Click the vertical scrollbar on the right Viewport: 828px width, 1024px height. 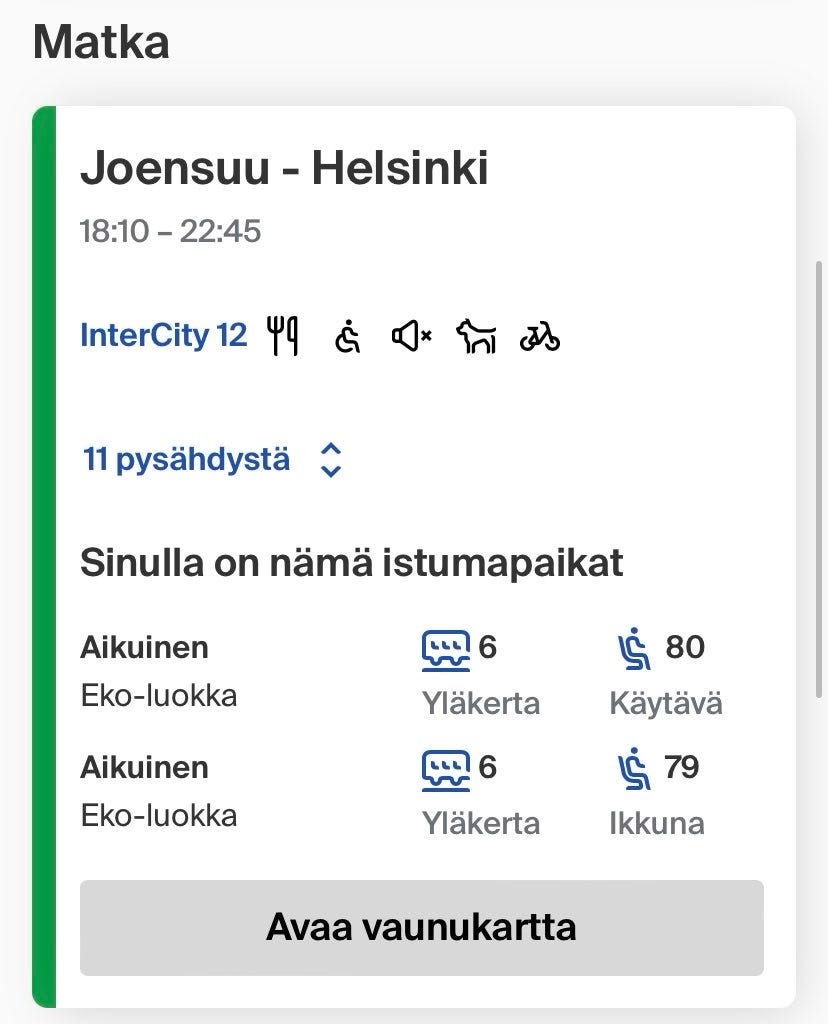821,480
